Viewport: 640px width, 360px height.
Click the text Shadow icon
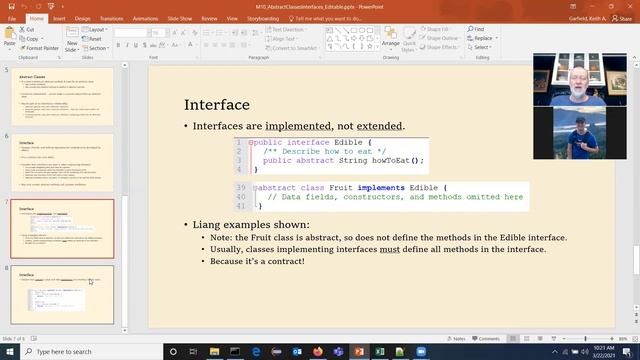click(144, 45)
